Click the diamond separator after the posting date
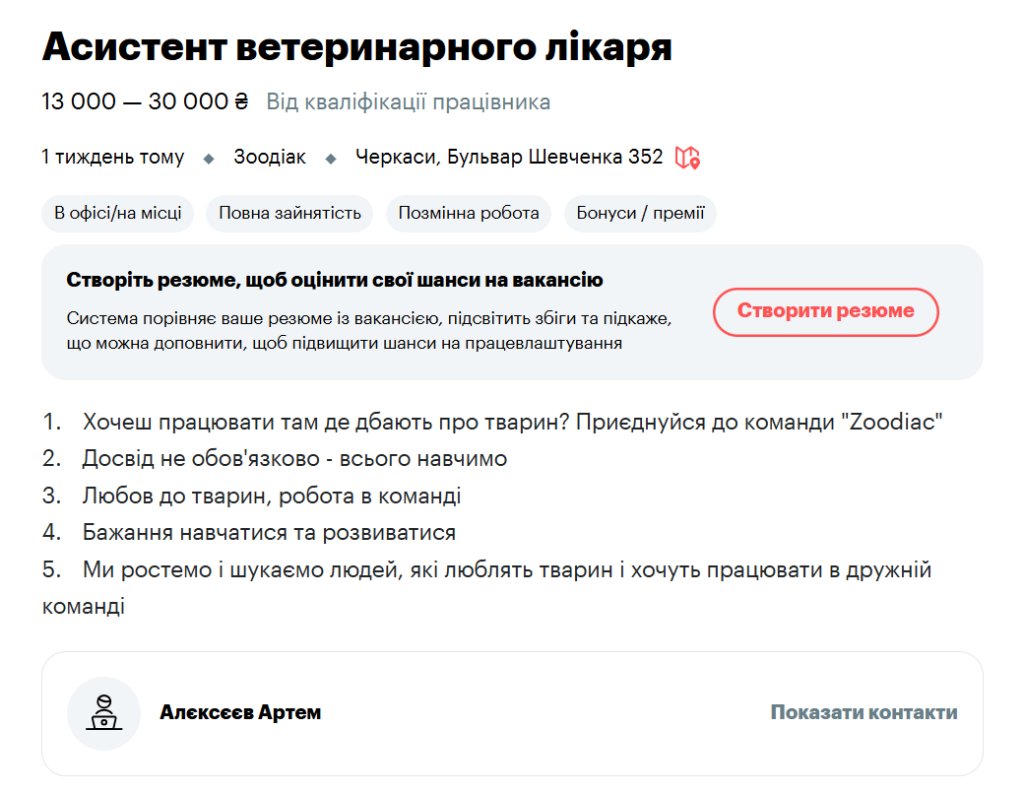Screen dimensions: 1024x795 click(209, 157)
